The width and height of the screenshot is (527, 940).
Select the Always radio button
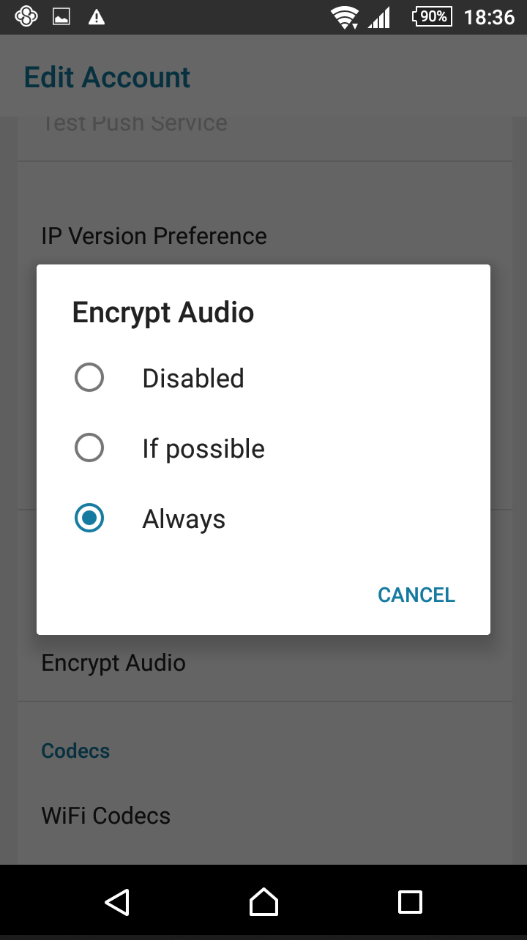(x=89, y=518)
